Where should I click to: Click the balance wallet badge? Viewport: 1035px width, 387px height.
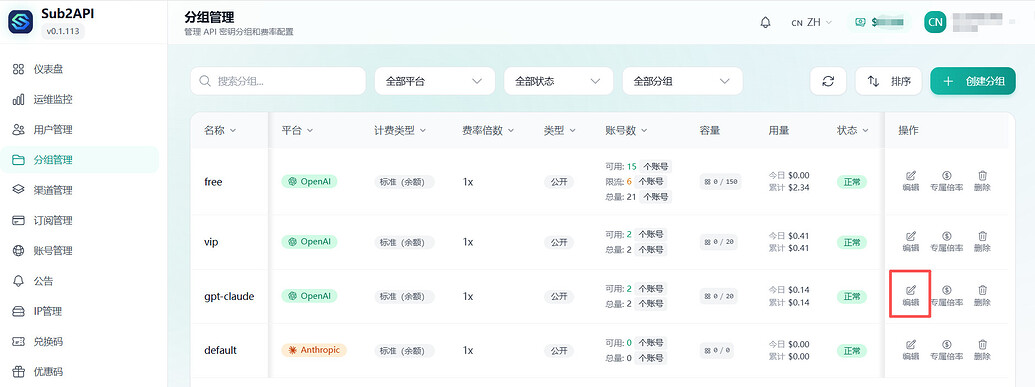coord(880,22)
